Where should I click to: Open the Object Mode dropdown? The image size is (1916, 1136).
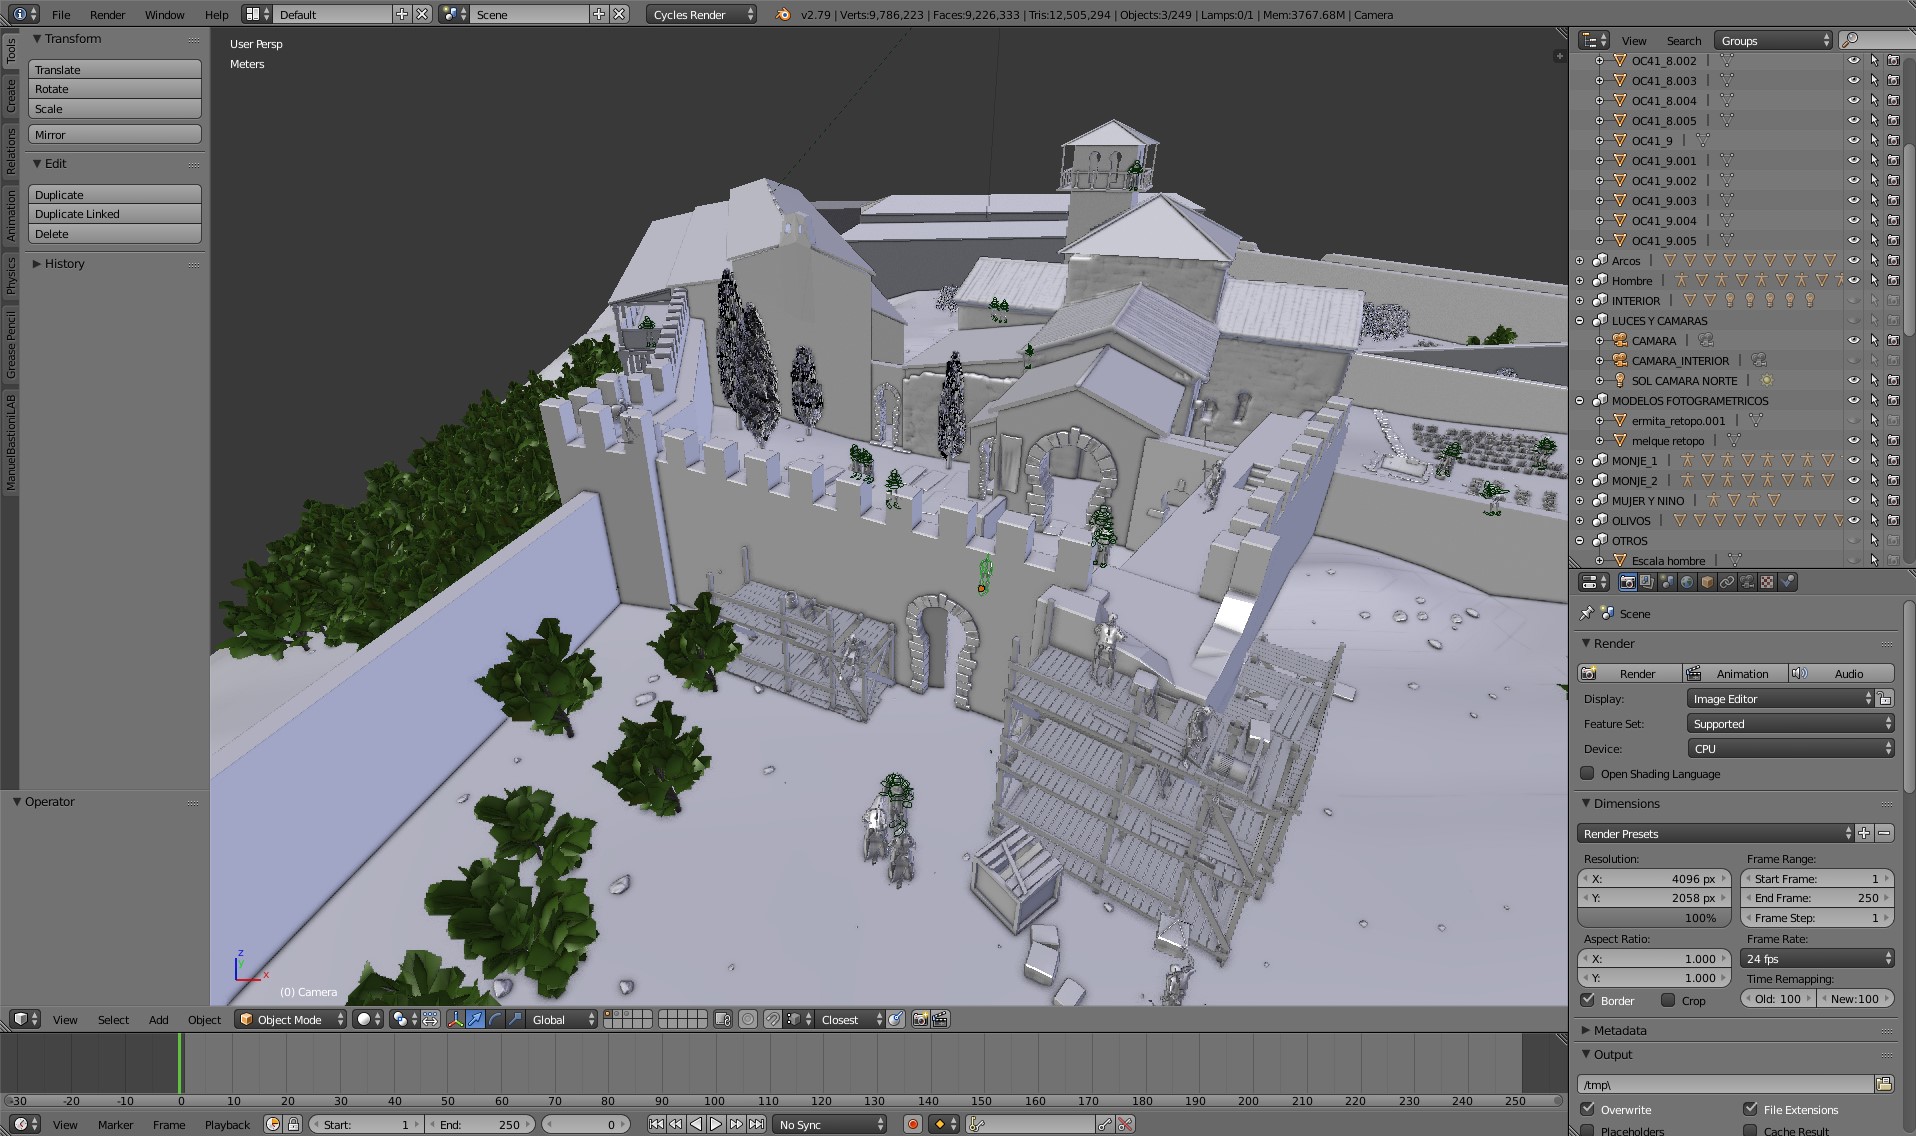pyautogui.click(x=289, y=1019)
